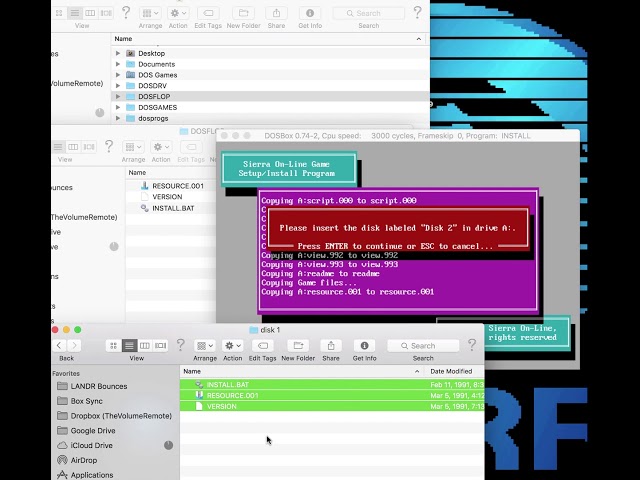
Task: Switch disk 1 window to cover flow view
Action: (x=160, y=346)
